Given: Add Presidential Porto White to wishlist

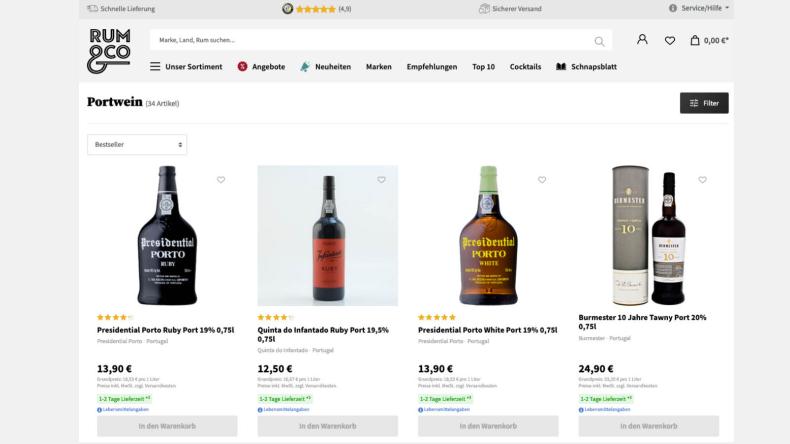Looking at the screenshot, I should click(x=542, y=180).
